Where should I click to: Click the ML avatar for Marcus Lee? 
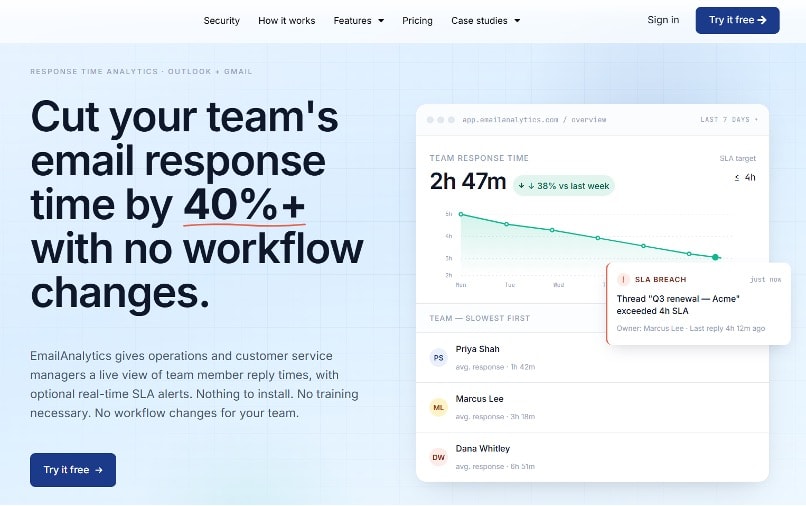tap(438, 407)
